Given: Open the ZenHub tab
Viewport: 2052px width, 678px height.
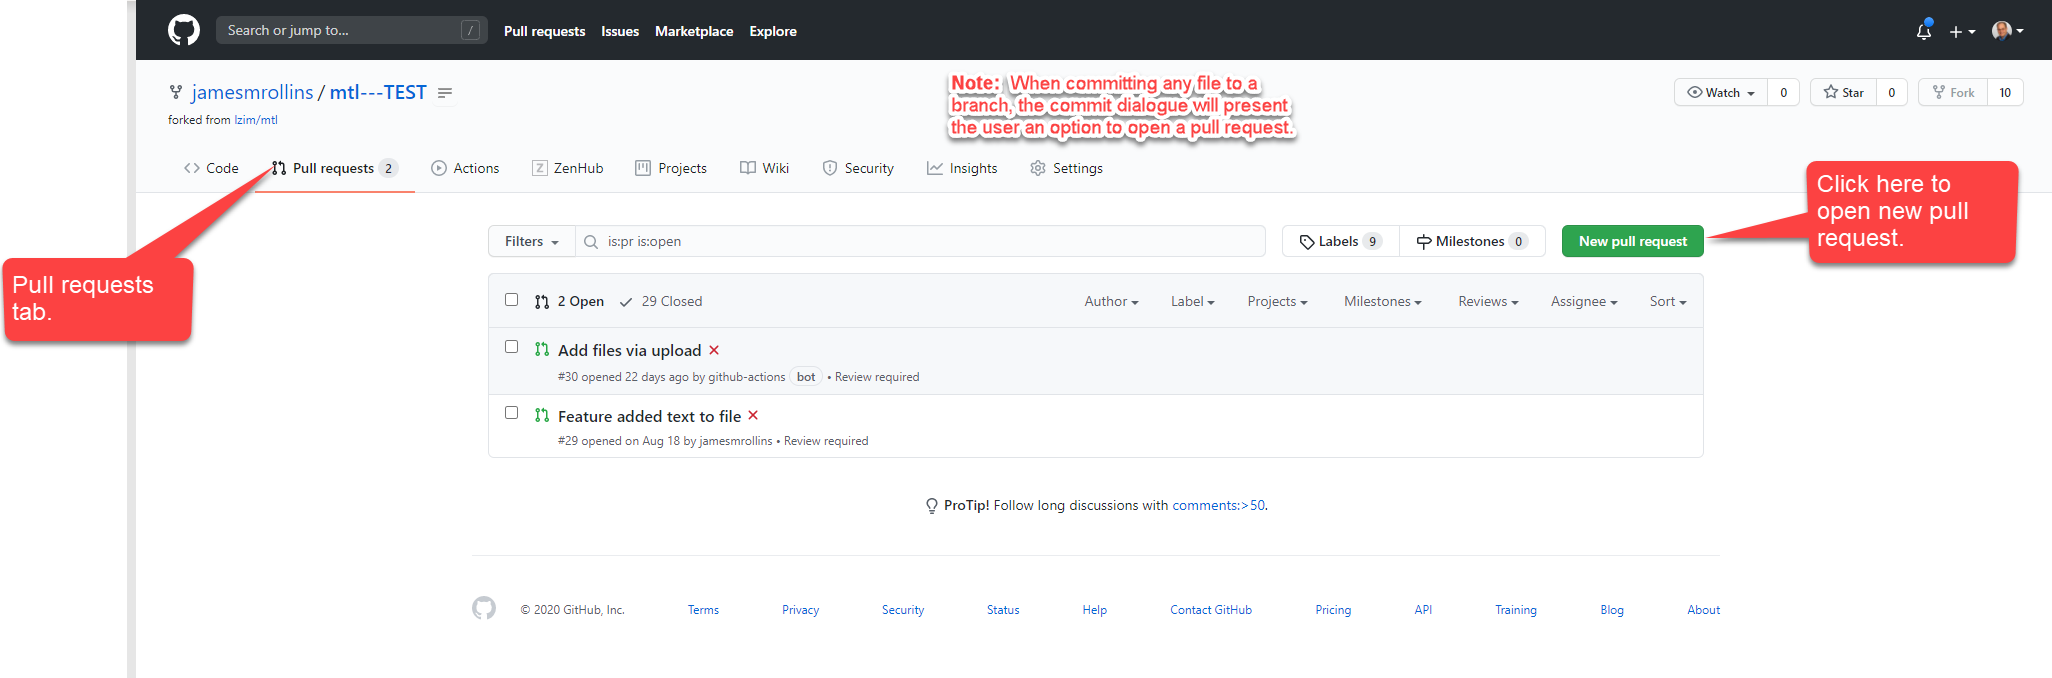Looking at the screenshot, I should pyautogui.click(x=568, y=168).
